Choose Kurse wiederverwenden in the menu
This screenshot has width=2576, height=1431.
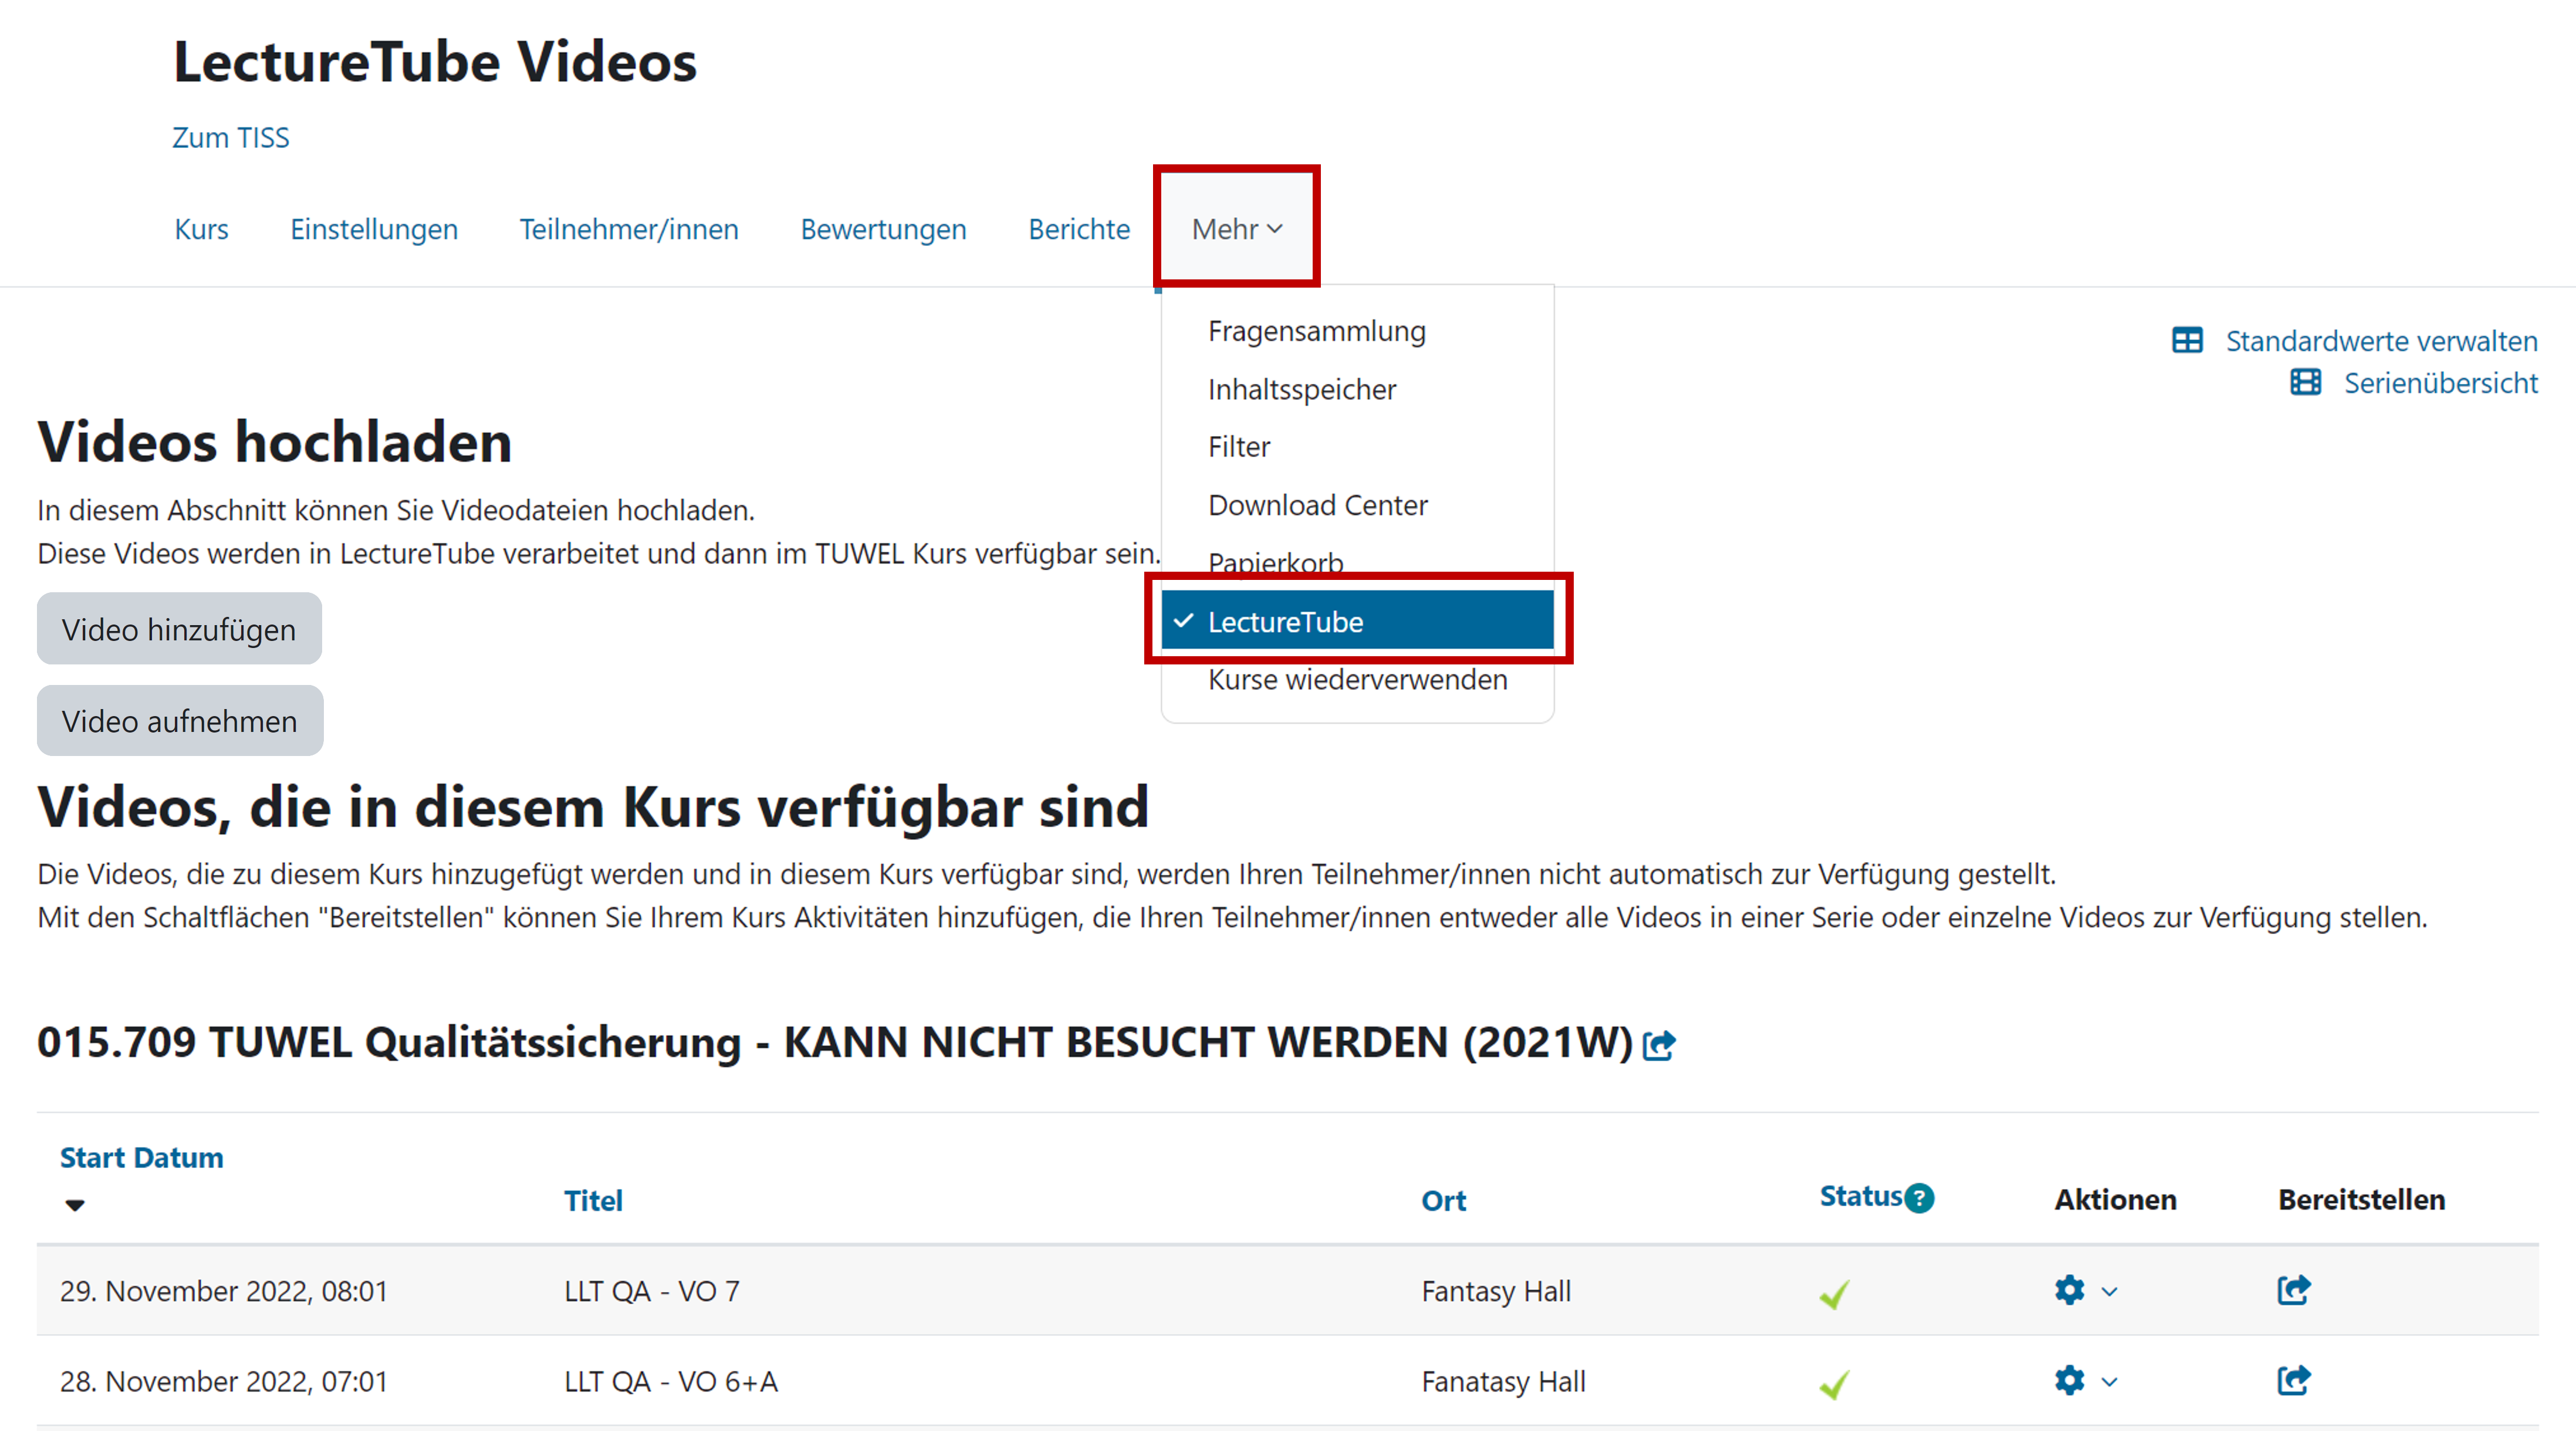pyautogui.click(x=1357, y=679)
